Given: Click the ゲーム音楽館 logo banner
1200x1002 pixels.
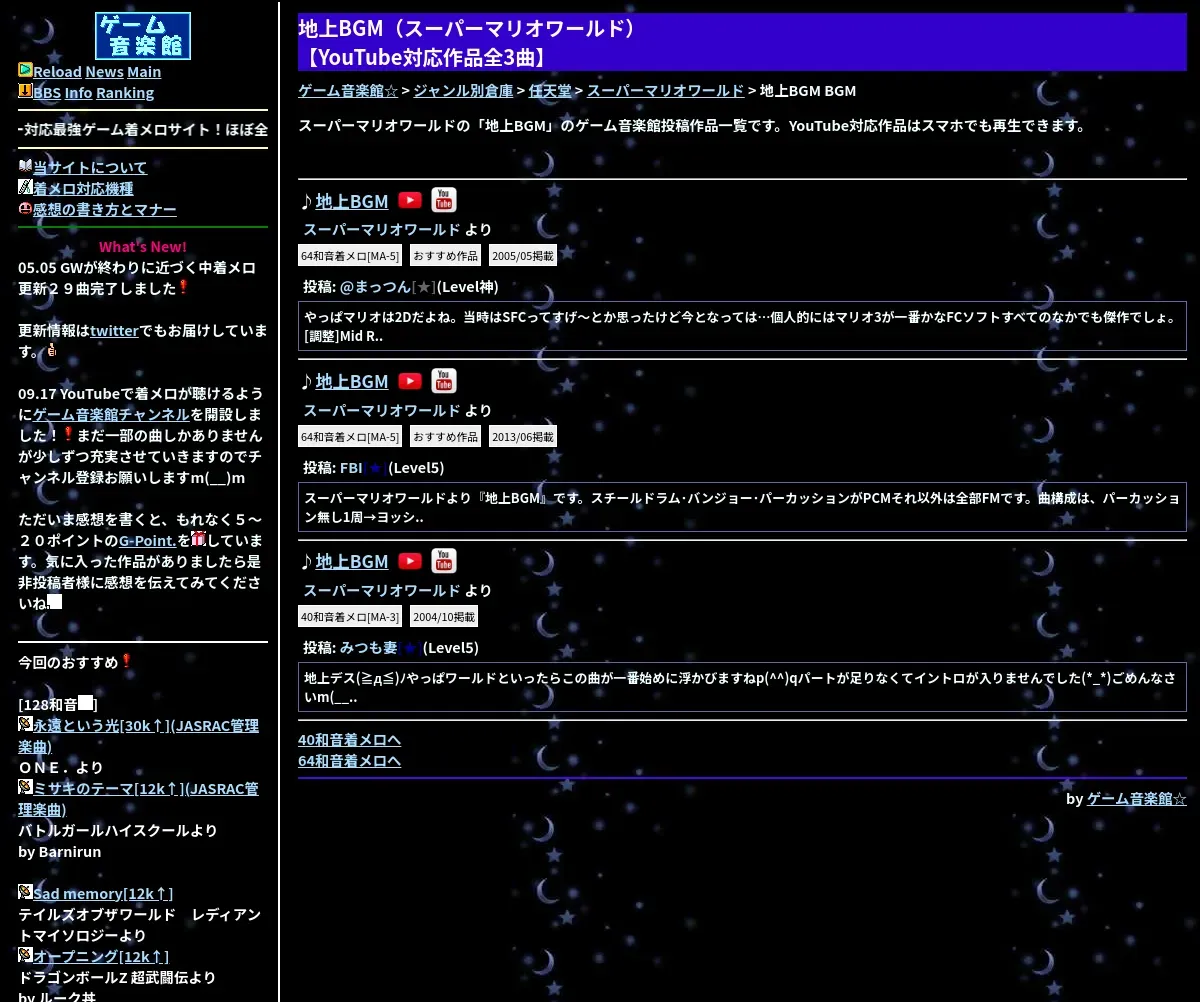Looking at the screenshot, I should (x=143, y=36).
